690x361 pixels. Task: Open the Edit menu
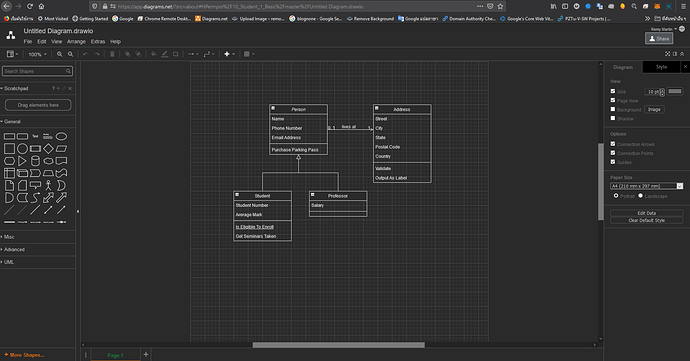tap(41, 41)
